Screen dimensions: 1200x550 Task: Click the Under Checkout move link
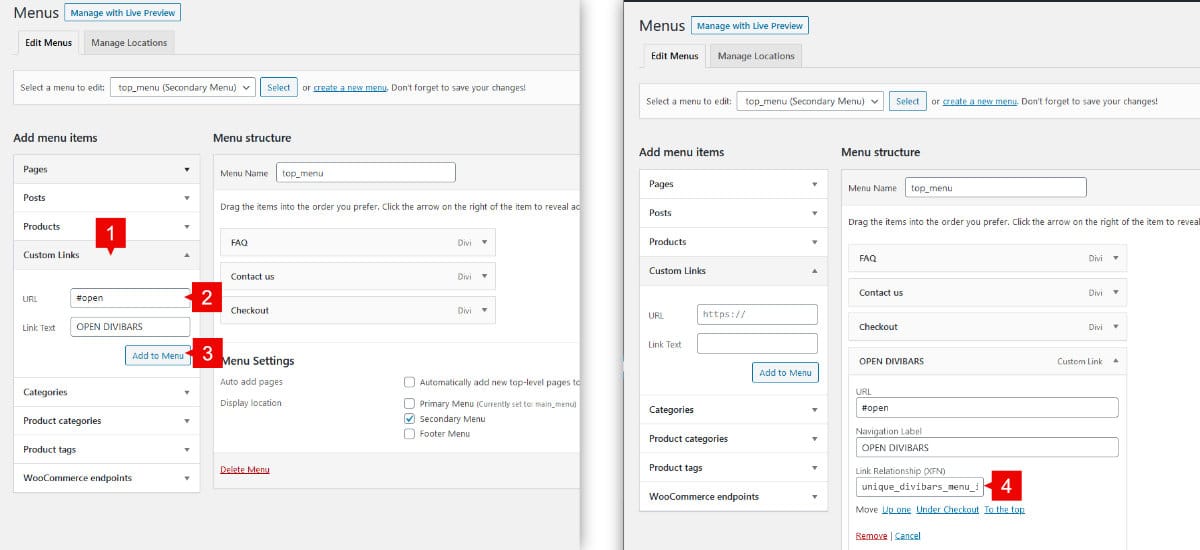pos(947,510)
